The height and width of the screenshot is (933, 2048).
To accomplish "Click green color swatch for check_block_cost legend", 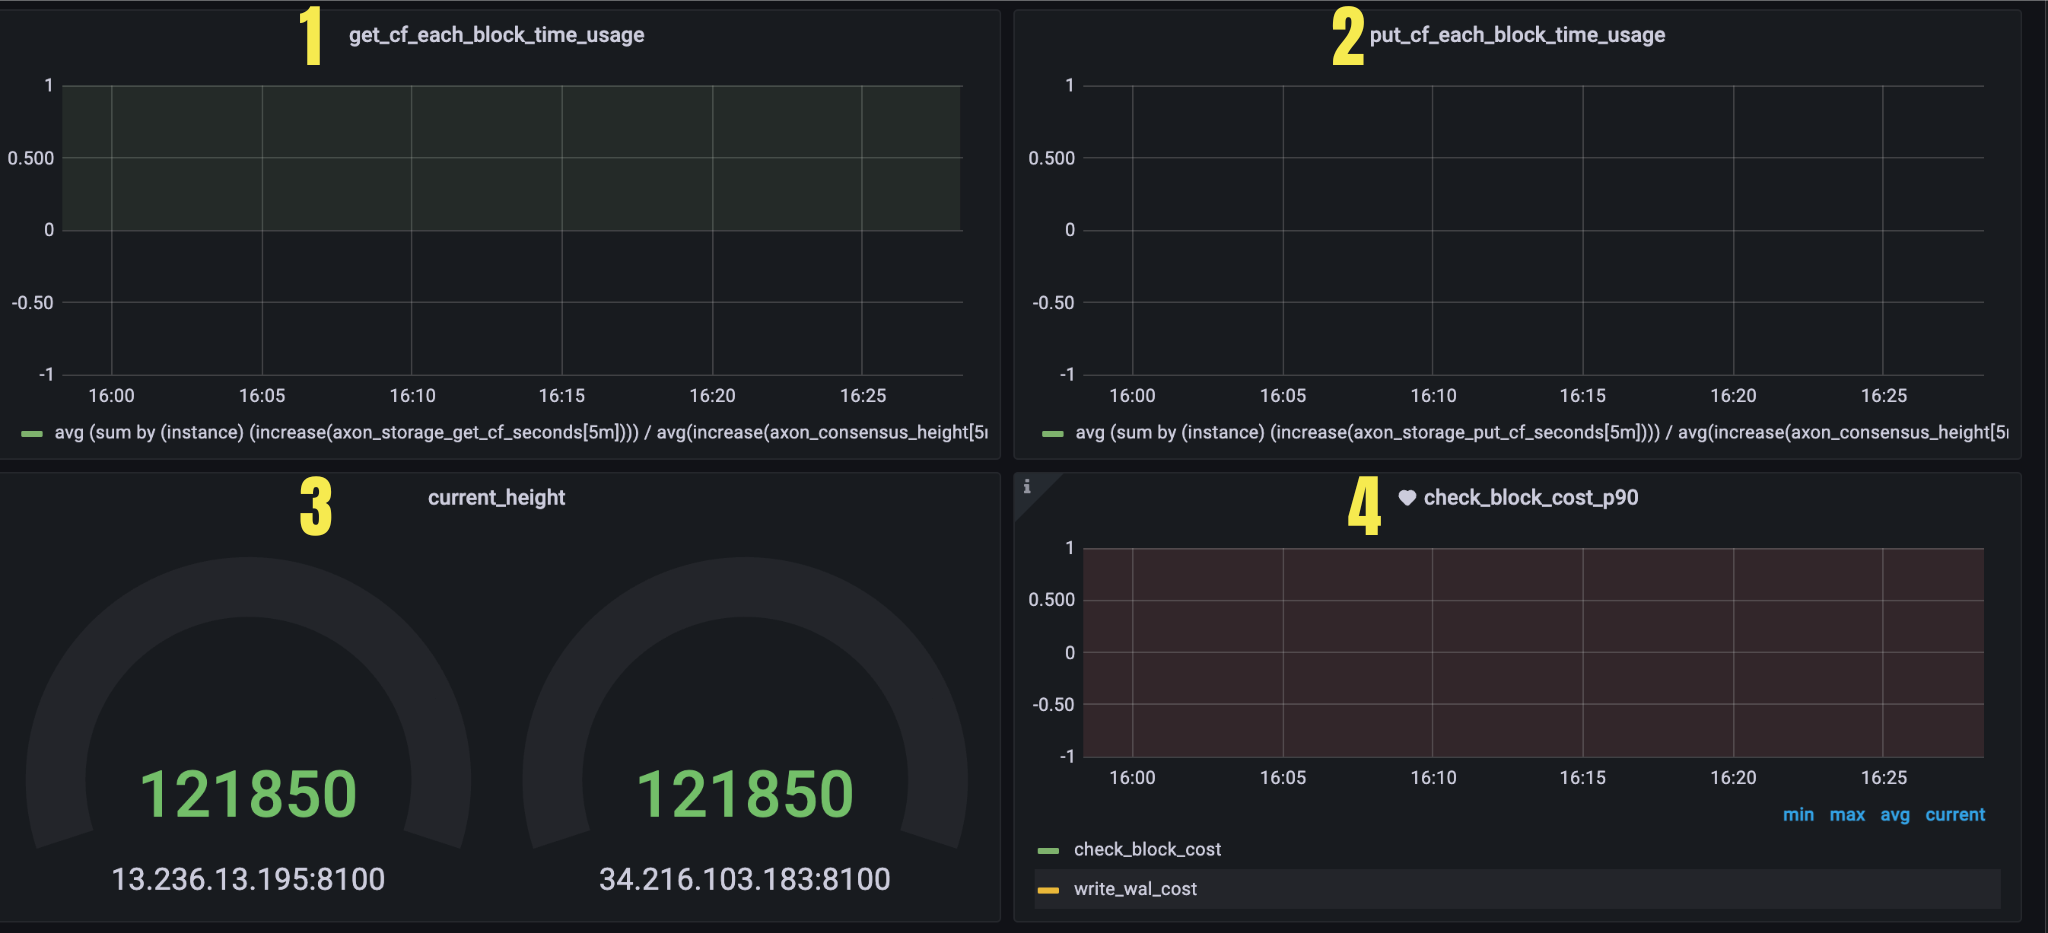I will click(x=1048, y=851).
